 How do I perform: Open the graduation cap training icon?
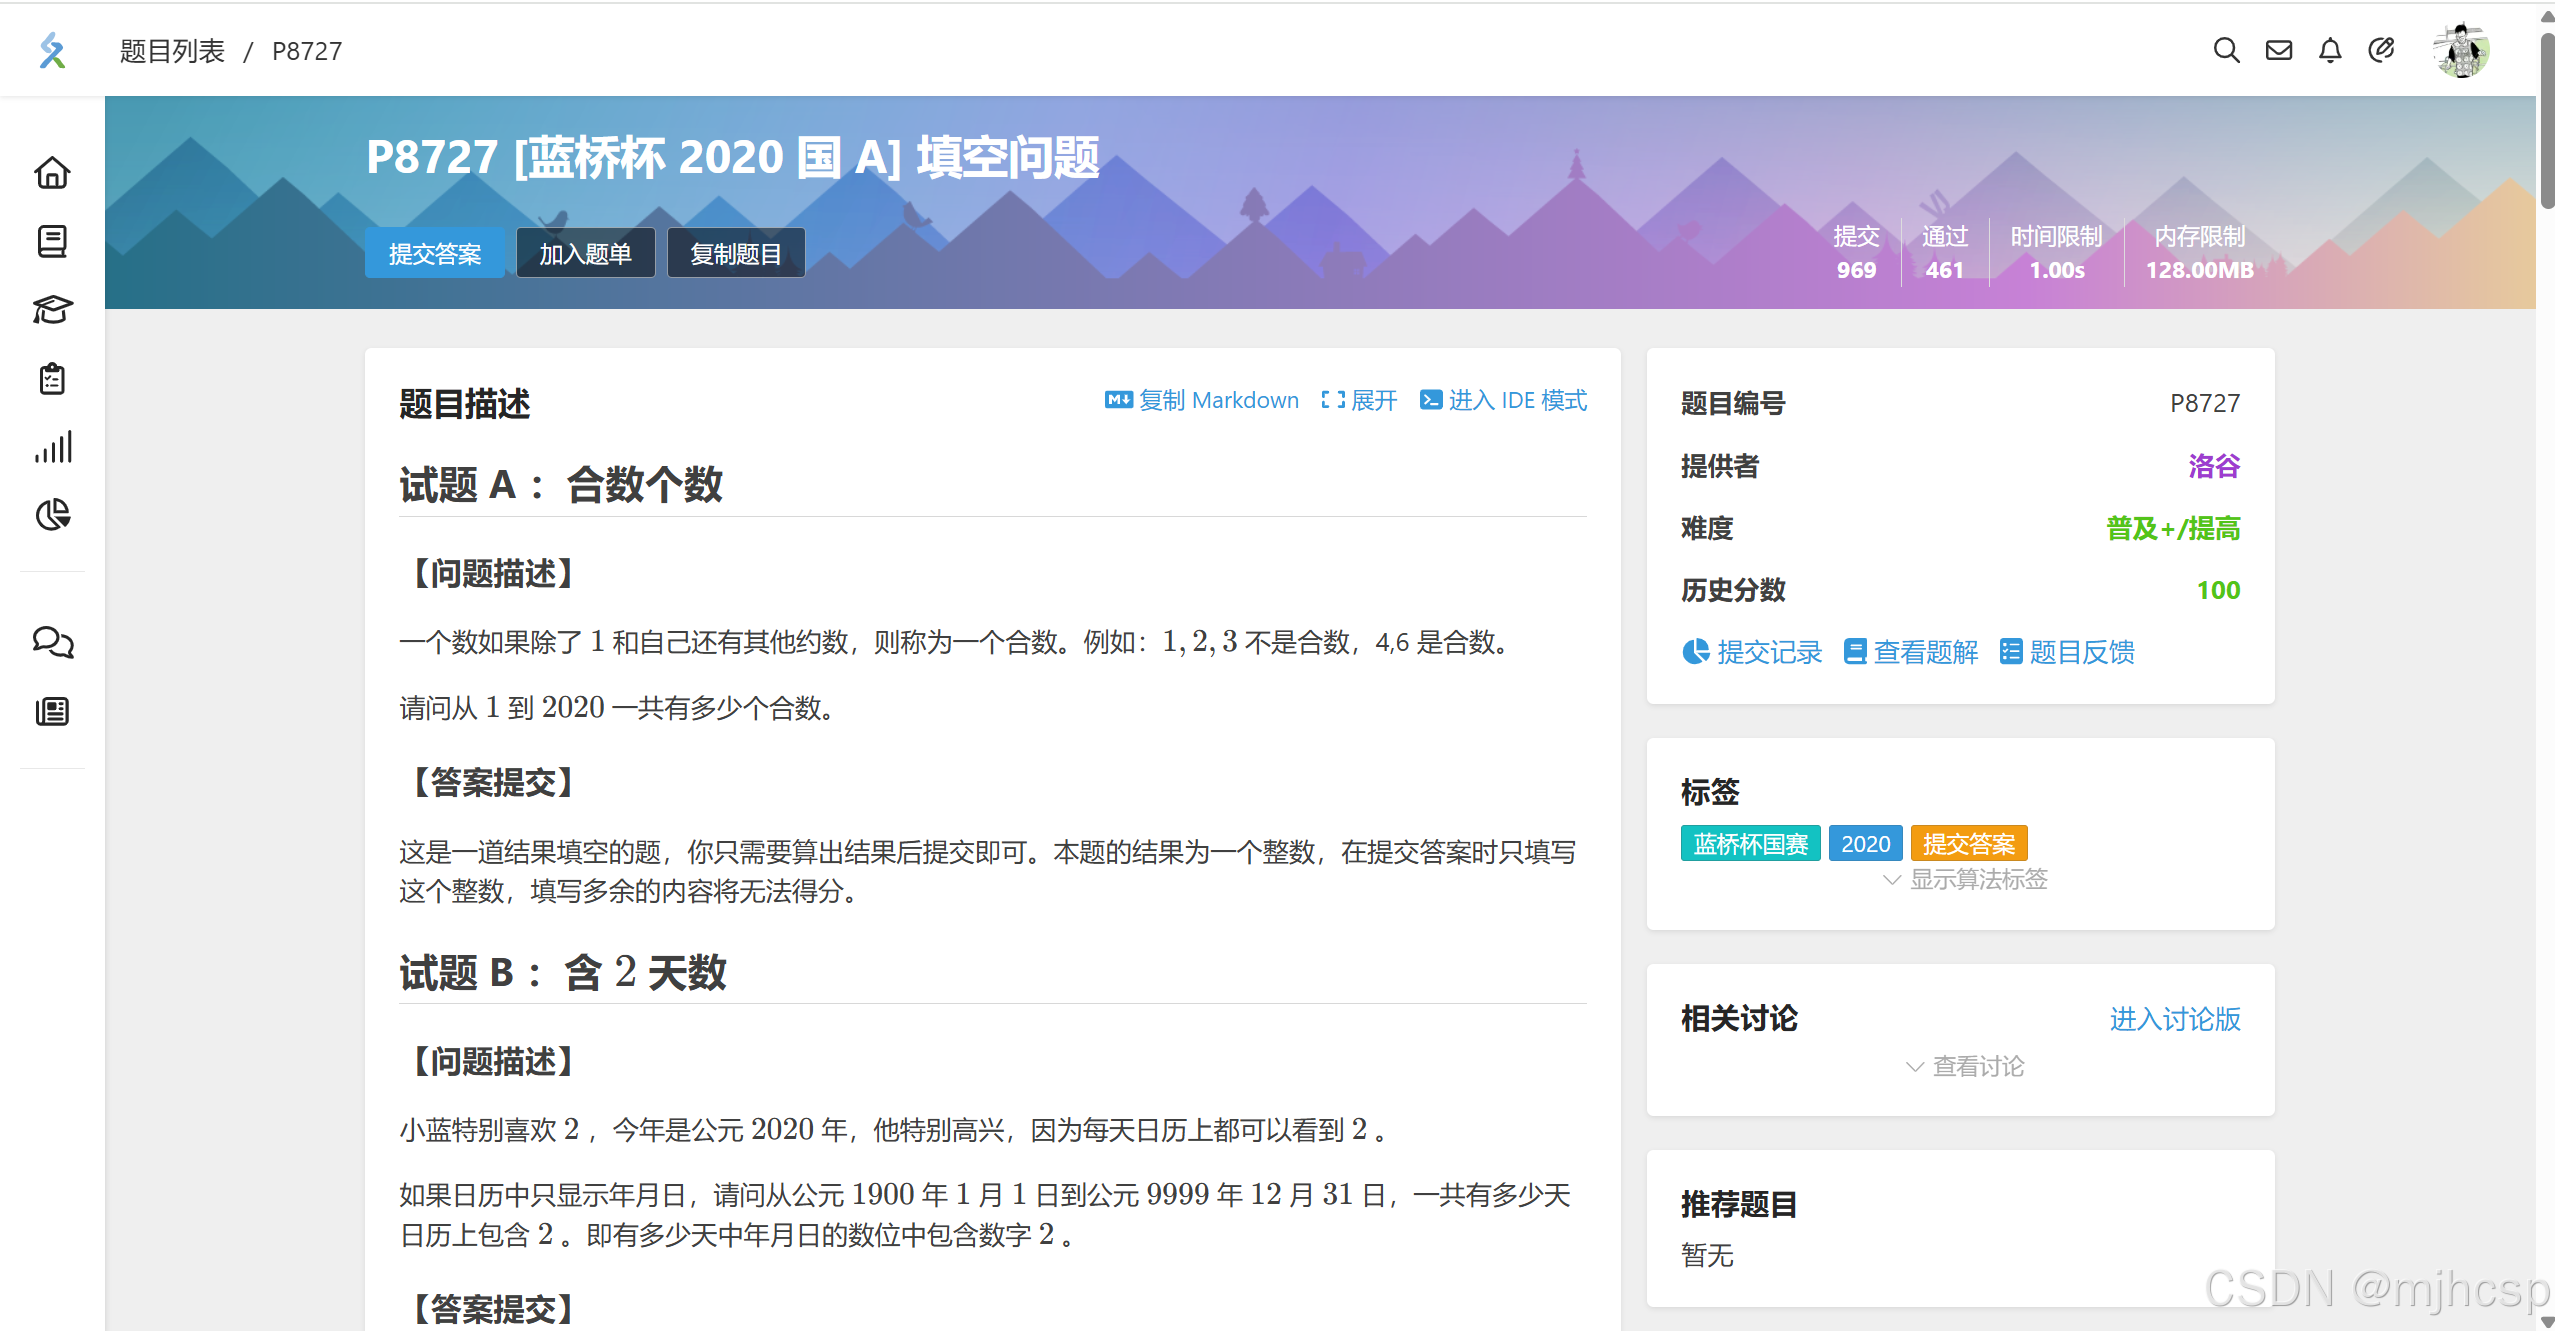(x=52, y=310)
